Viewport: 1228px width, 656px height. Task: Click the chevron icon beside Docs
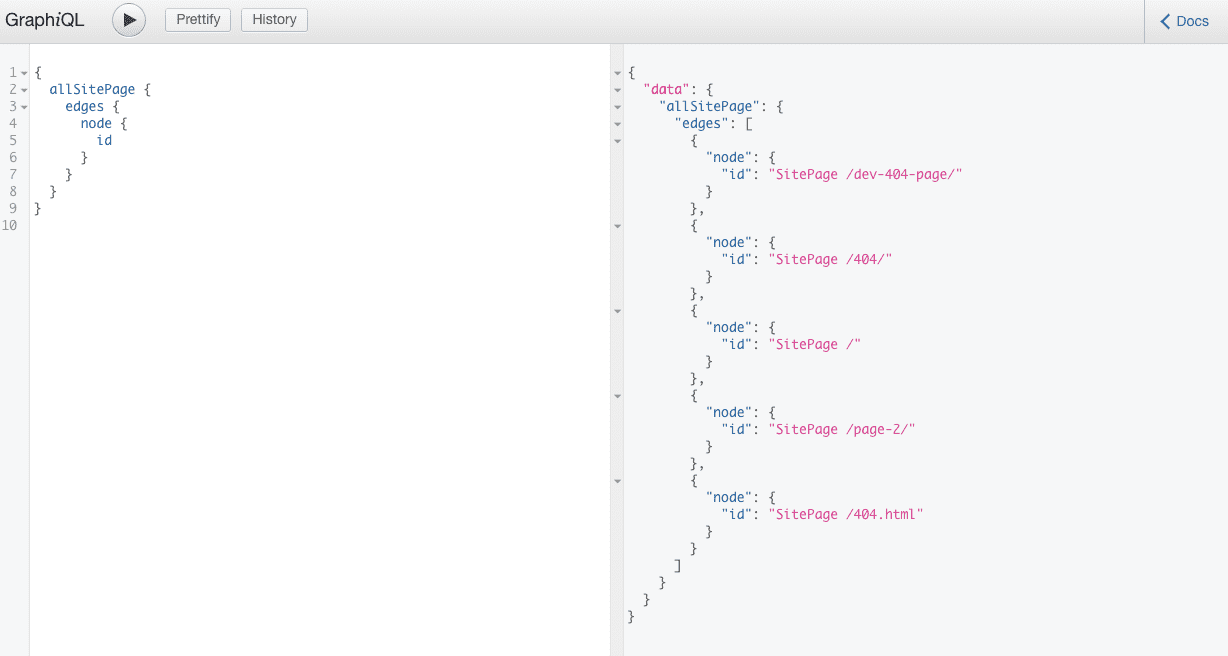point(1166,20)
